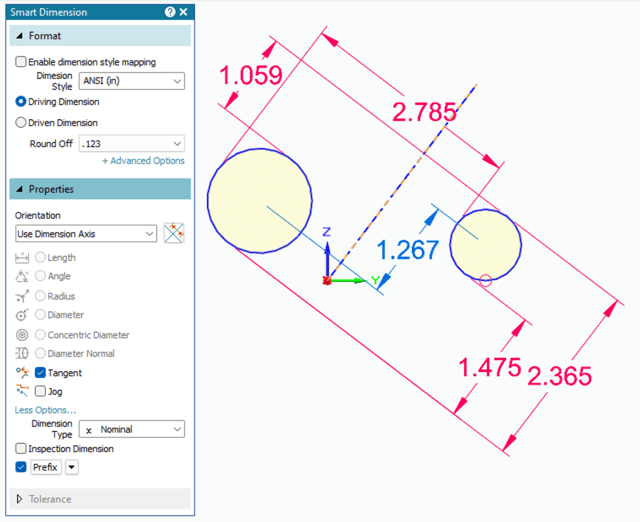Select the Diameter radio button
Image resolution: width=640 pixels, height=522 pixels.
point(40,314)
